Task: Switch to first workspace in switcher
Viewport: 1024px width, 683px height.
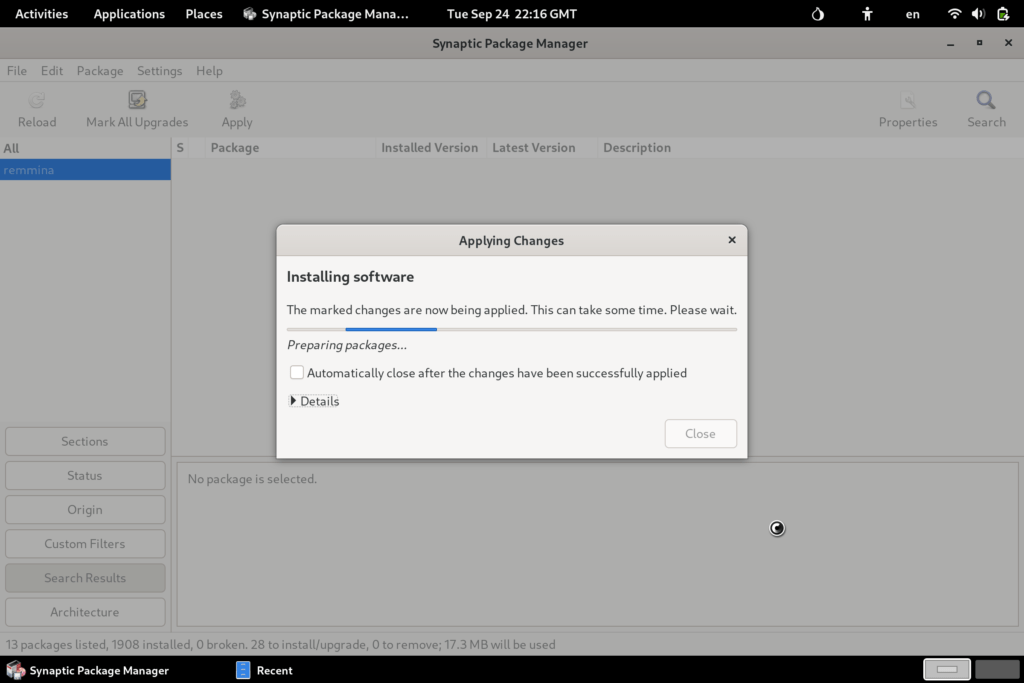Action: point(947,669)
